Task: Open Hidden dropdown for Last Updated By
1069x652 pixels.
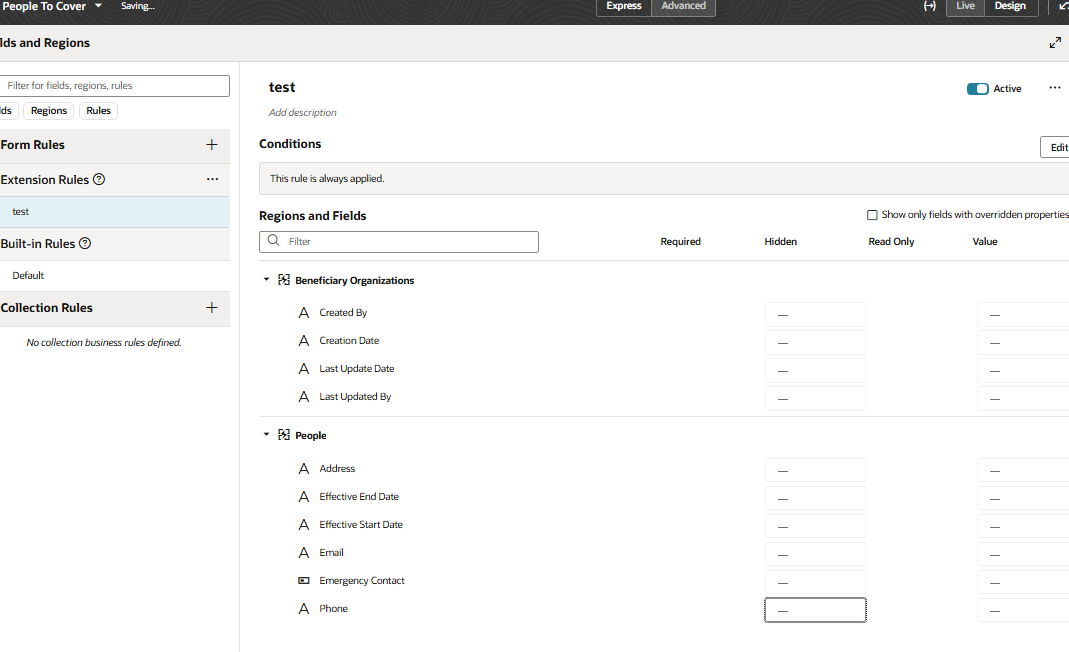Action: point(815,398)
